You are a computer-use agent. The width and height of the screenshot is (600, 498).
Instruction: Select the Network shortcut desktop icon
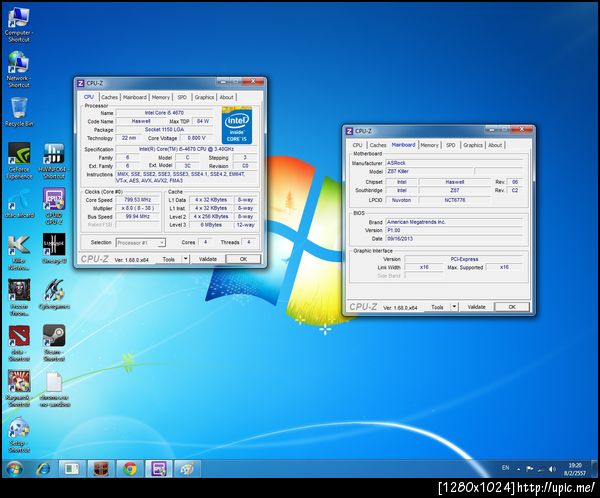pyautogui.click(x=18, y=64)
